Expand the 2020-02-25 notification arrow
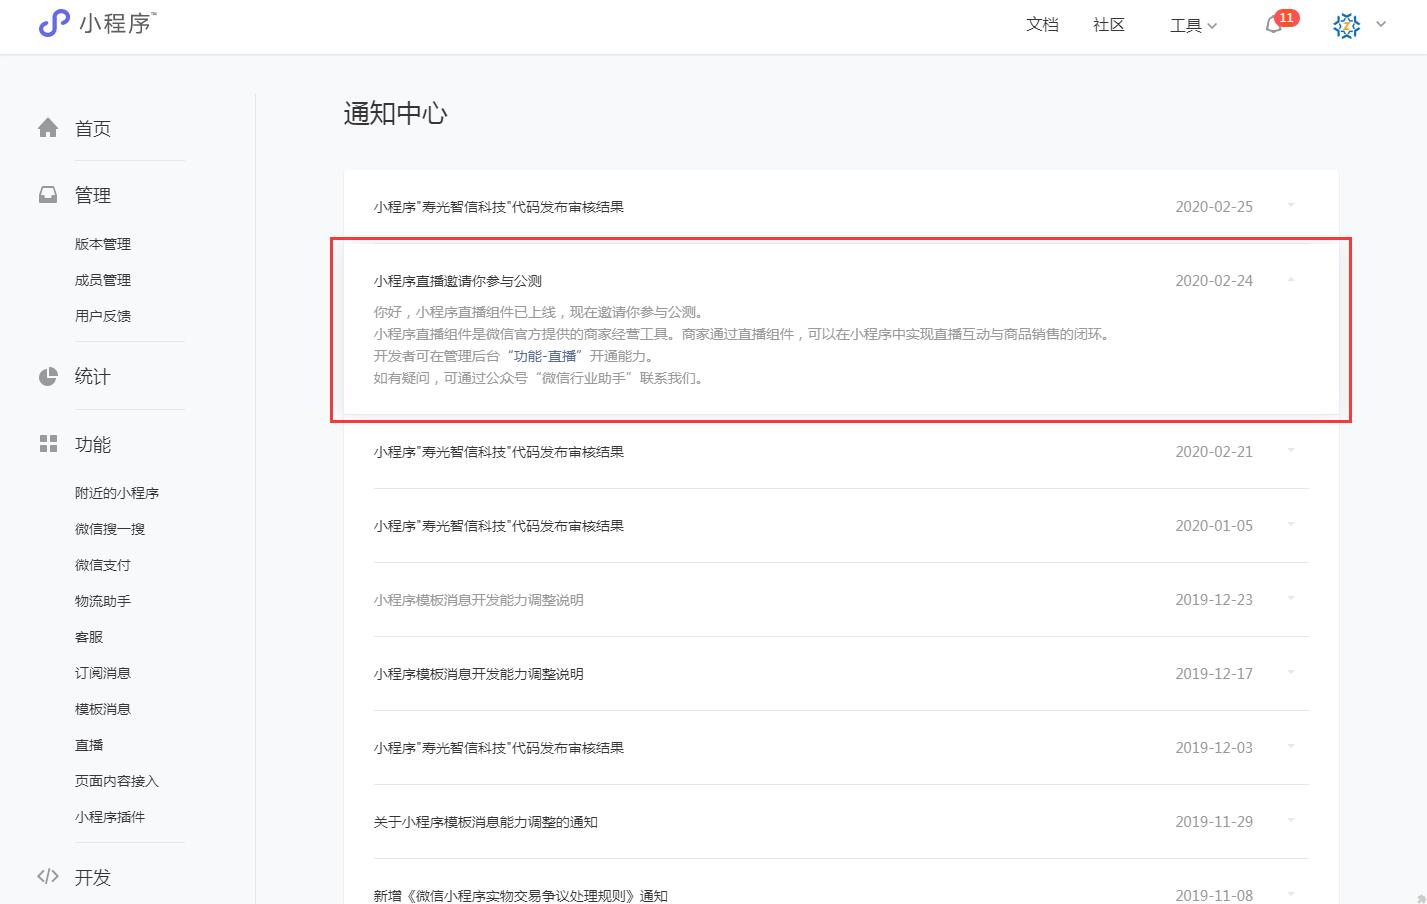1427x904 pixels. (1291, 205)
